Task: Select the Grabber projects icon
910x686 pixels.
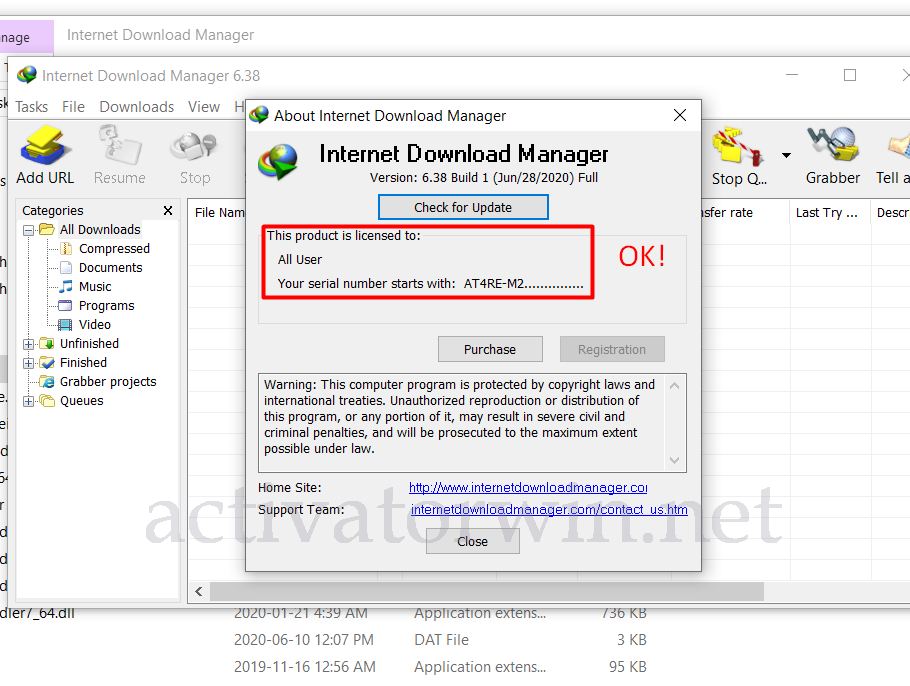Action: [x=46, y=381]
